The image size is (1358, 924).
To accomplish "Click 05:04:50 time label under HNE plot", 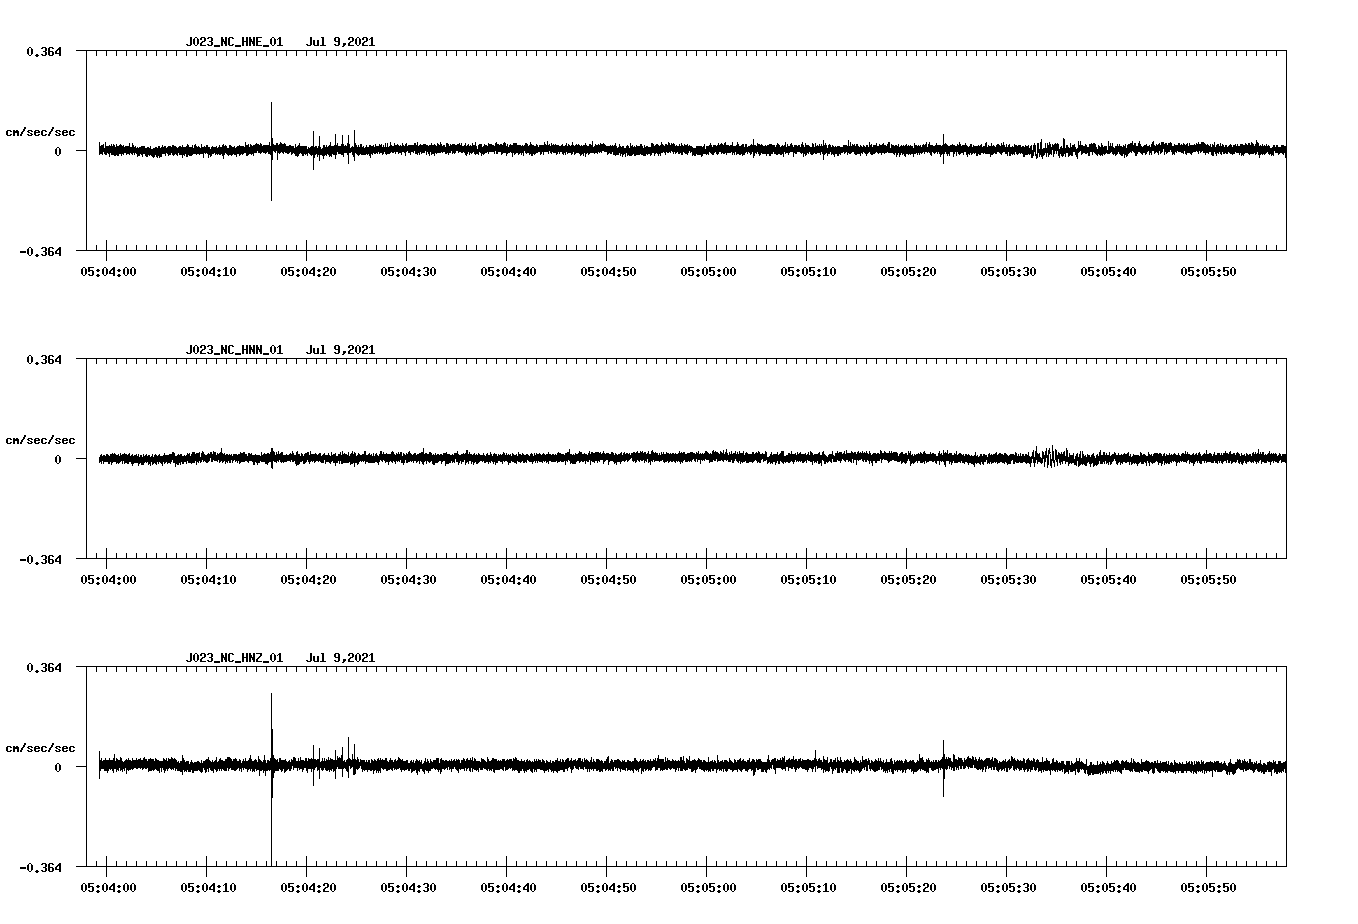I will tap(607, 272).
